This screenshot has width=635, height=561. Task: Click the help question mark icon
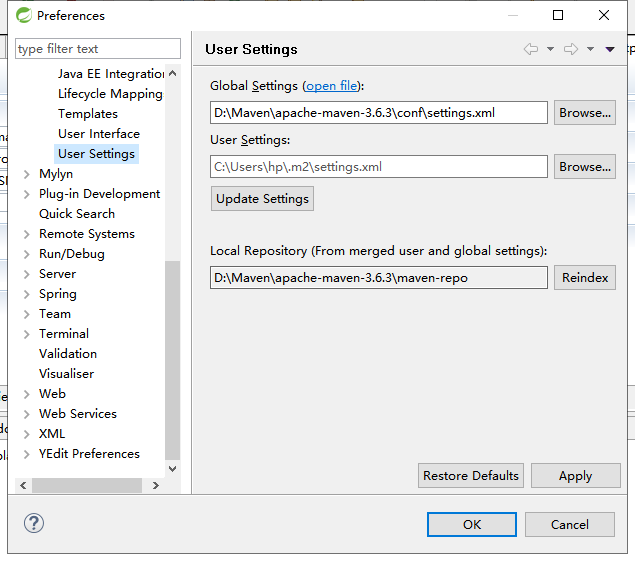coord(34,523)
